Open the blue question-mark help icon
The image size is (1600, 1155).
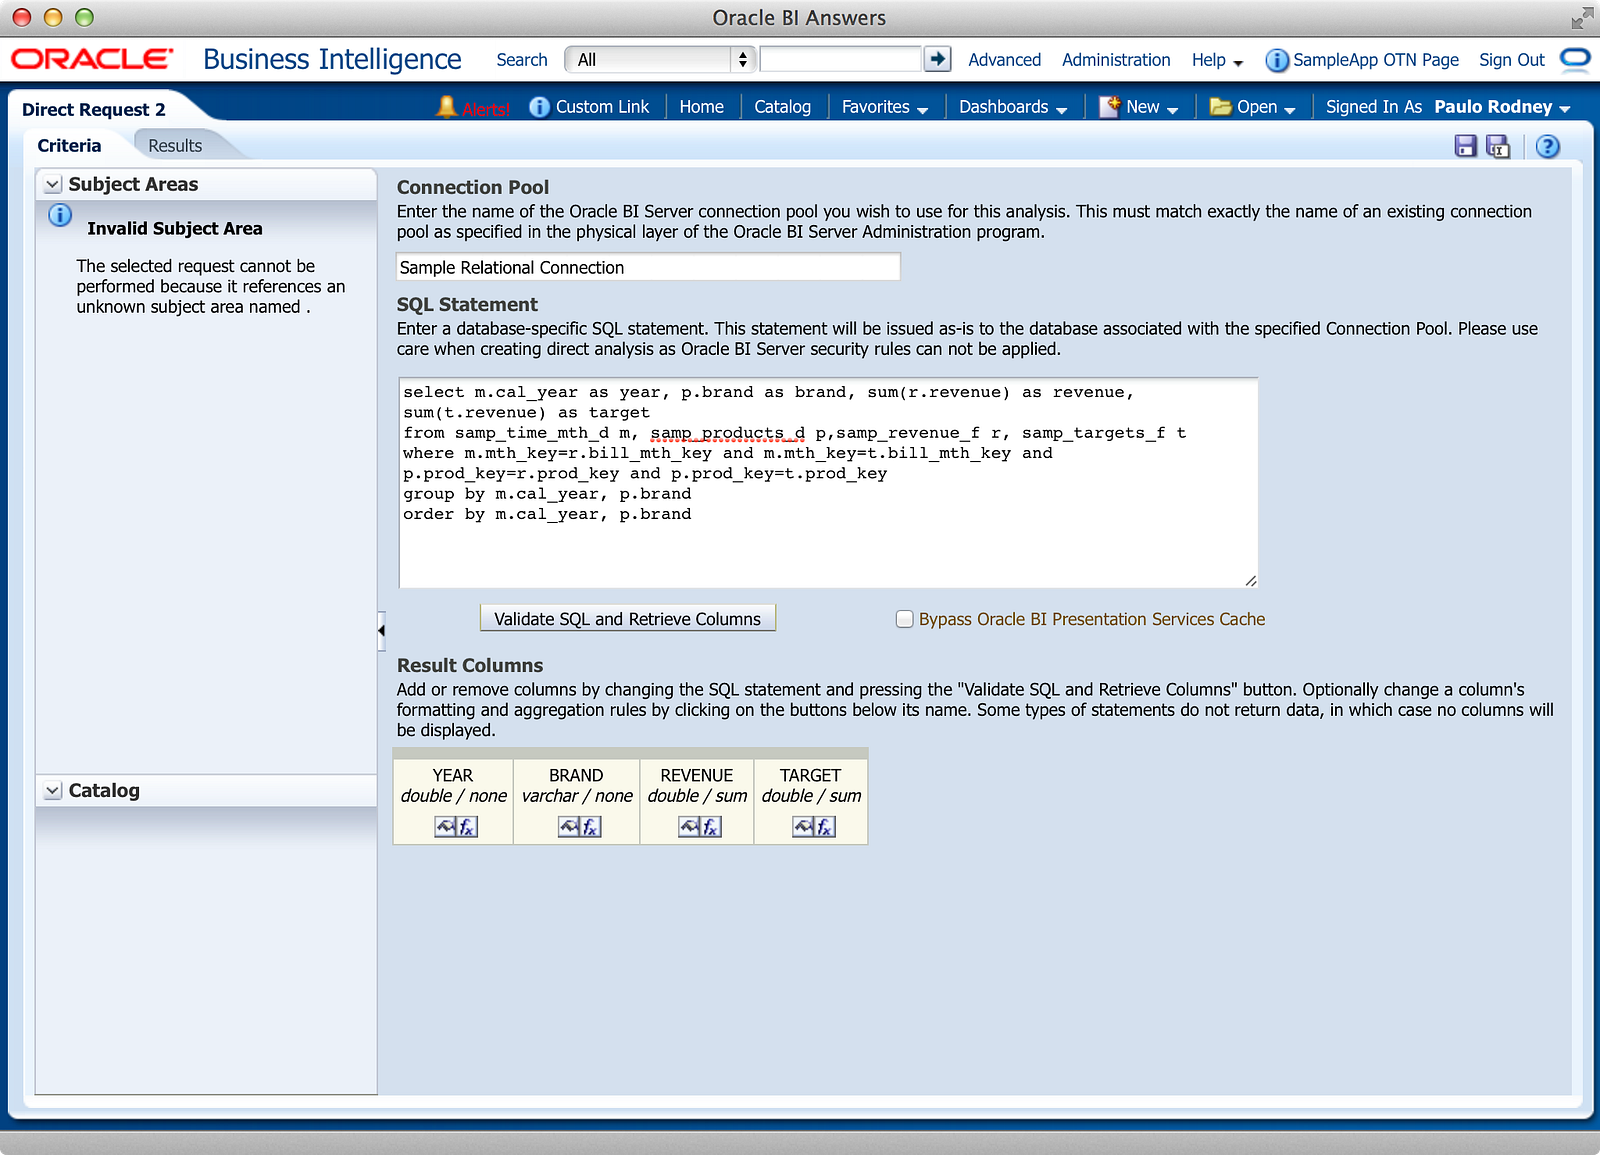coord(1547,146)
